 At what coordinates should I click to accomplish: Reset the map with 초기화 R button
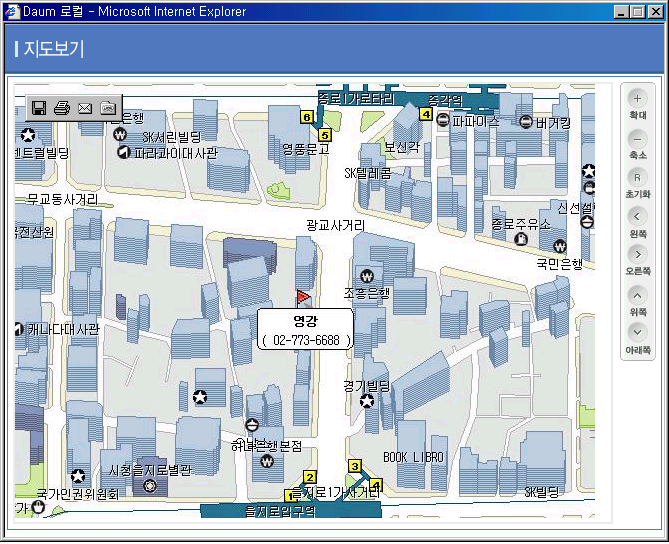638,177
